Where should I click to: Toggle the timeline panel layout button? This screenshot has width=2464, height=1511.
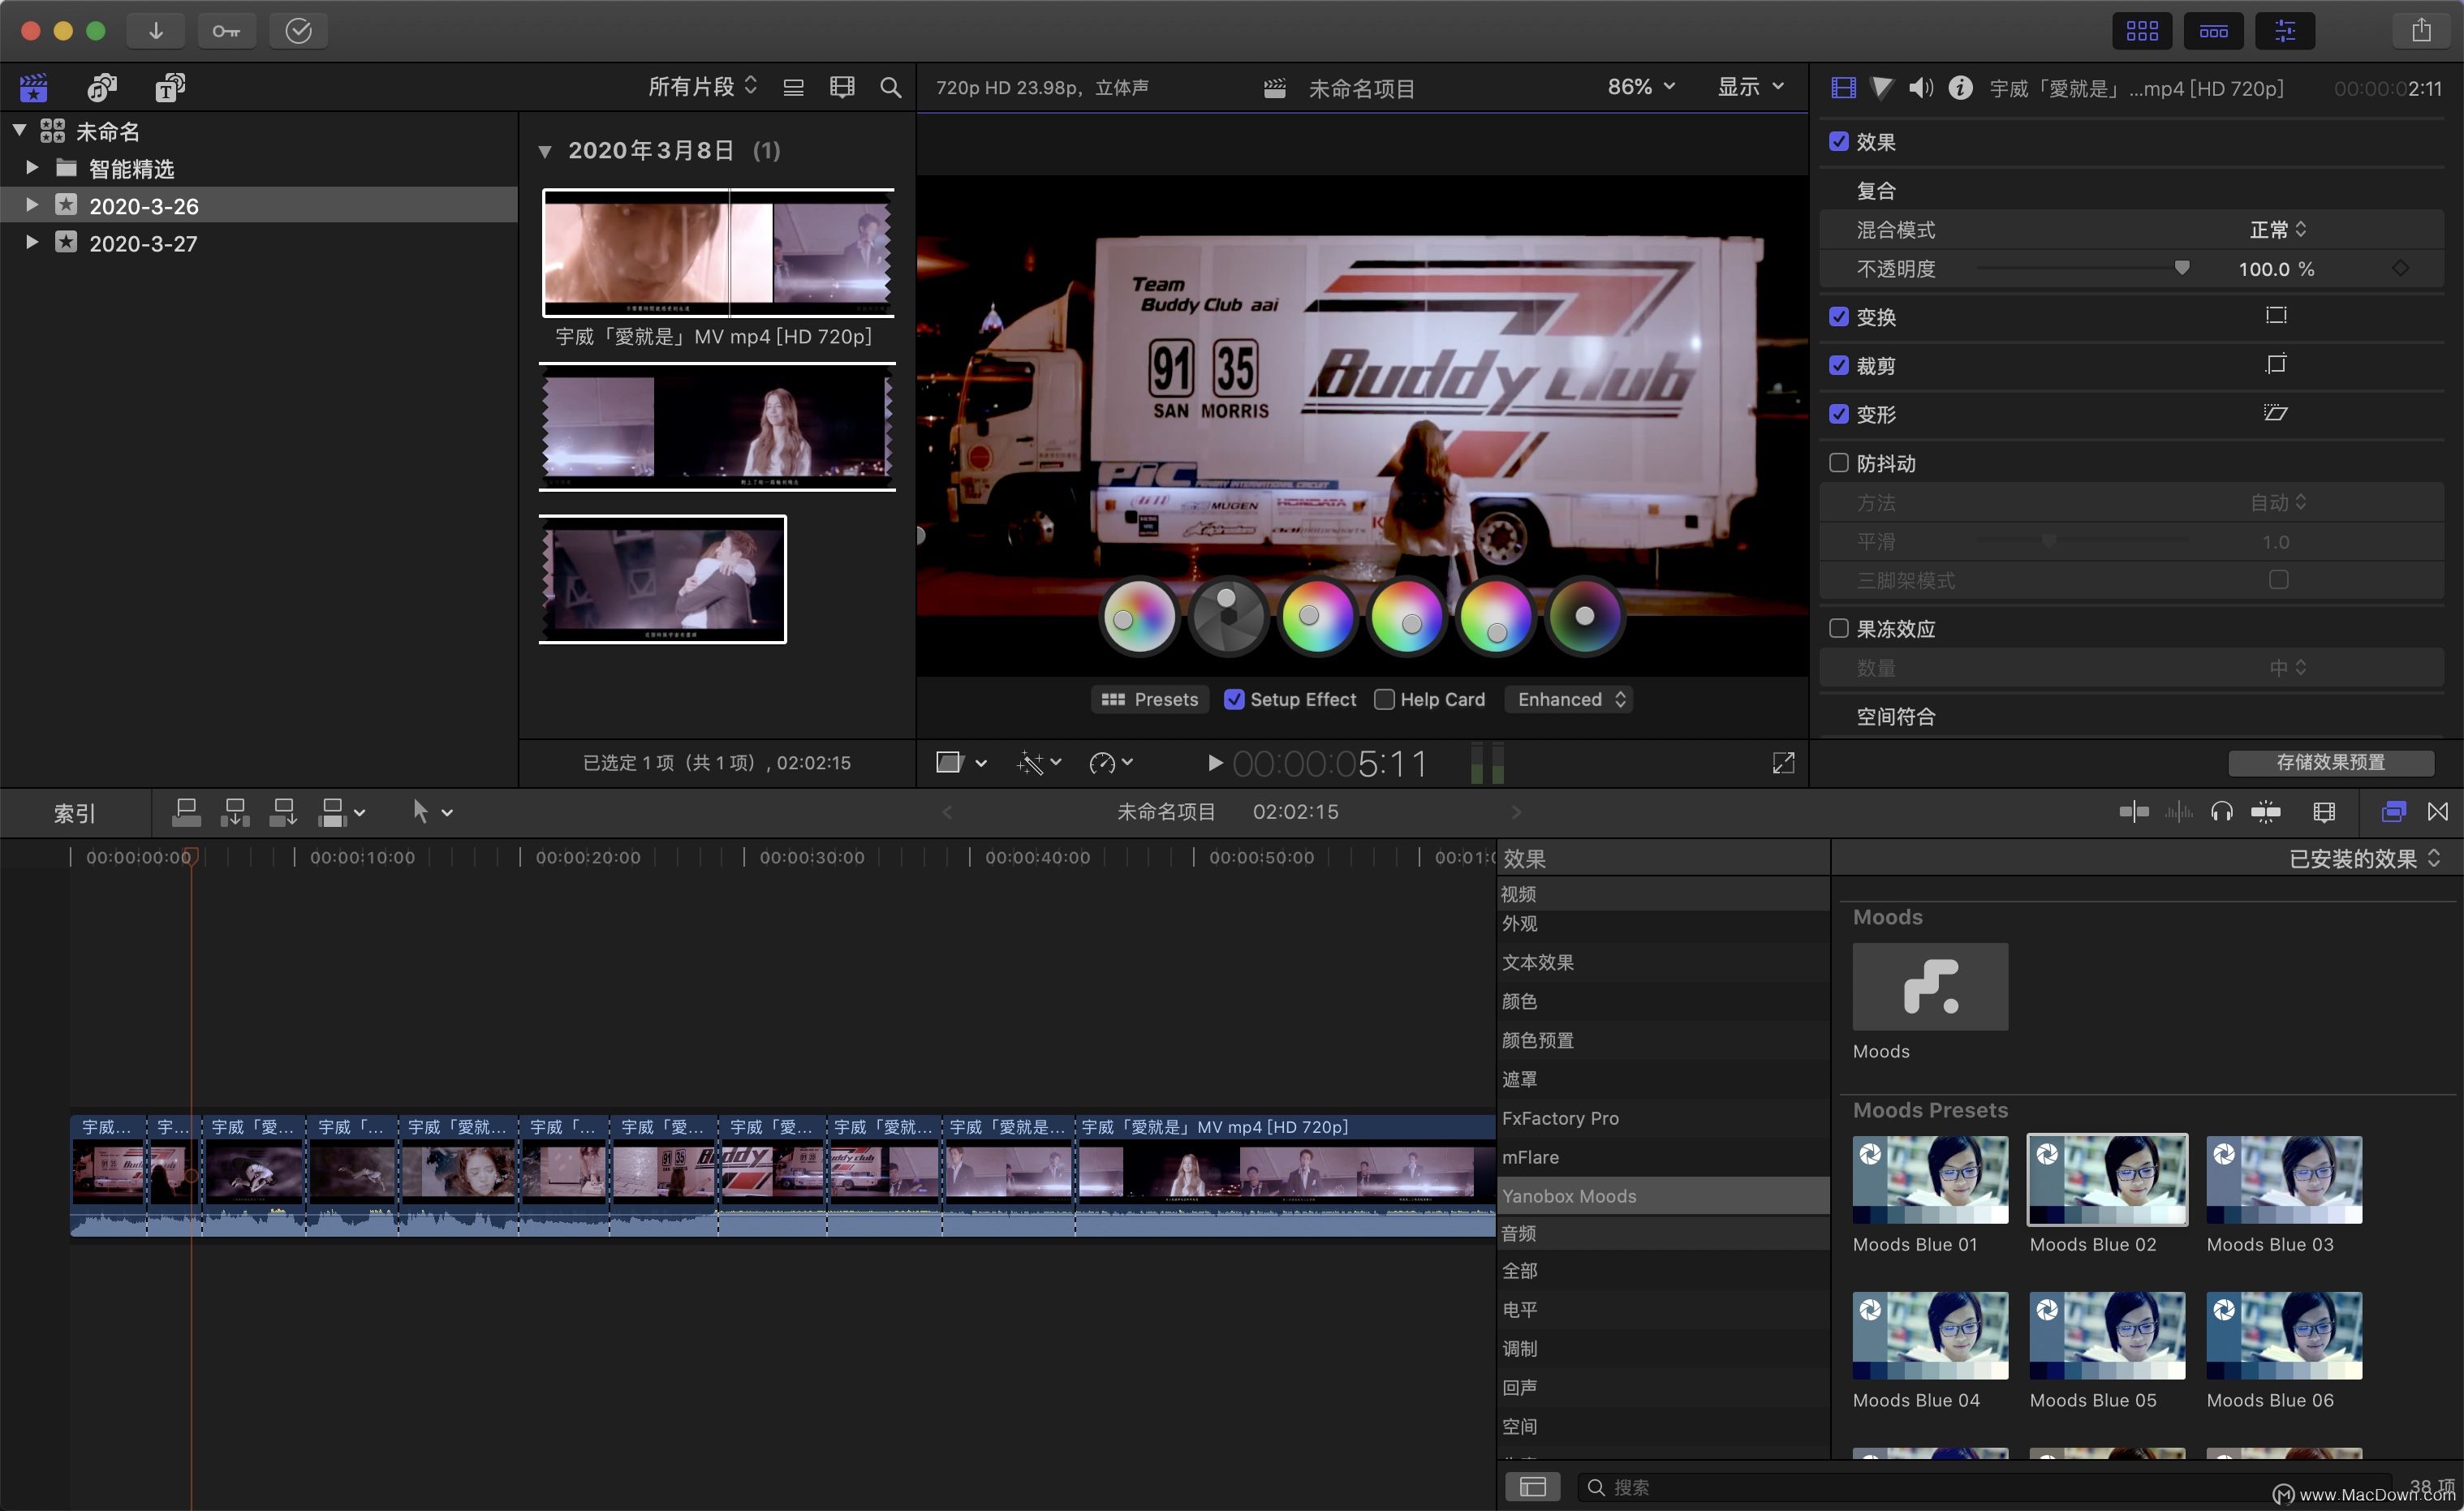pos(2213,31)
